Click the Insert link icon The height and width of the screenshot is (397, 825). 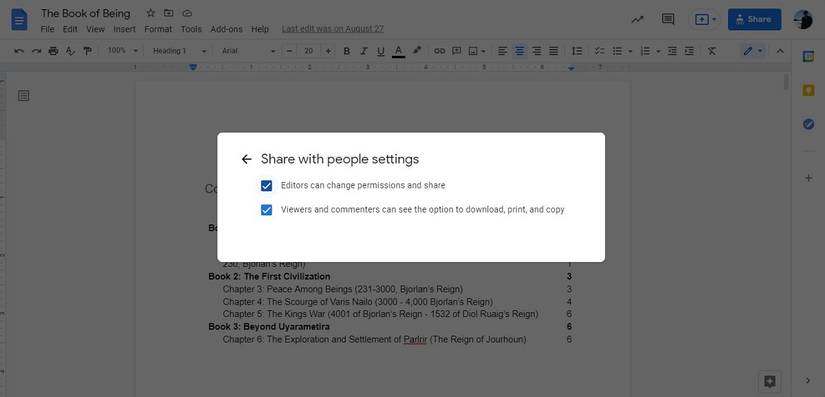439,51
